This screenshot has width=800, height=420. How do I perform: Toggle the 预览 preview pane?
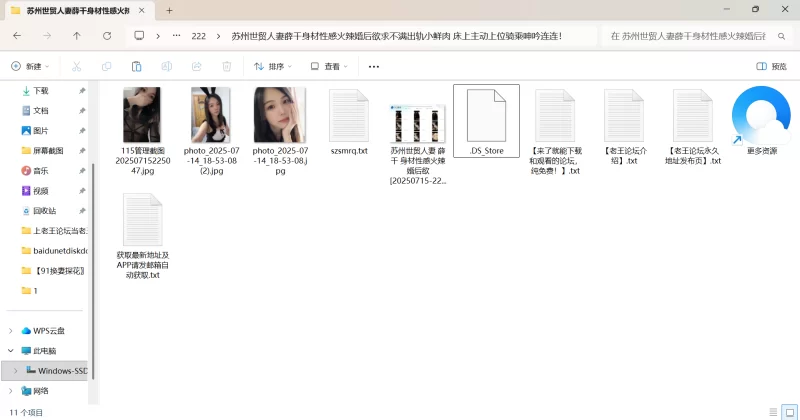click(x=771, y=66)
